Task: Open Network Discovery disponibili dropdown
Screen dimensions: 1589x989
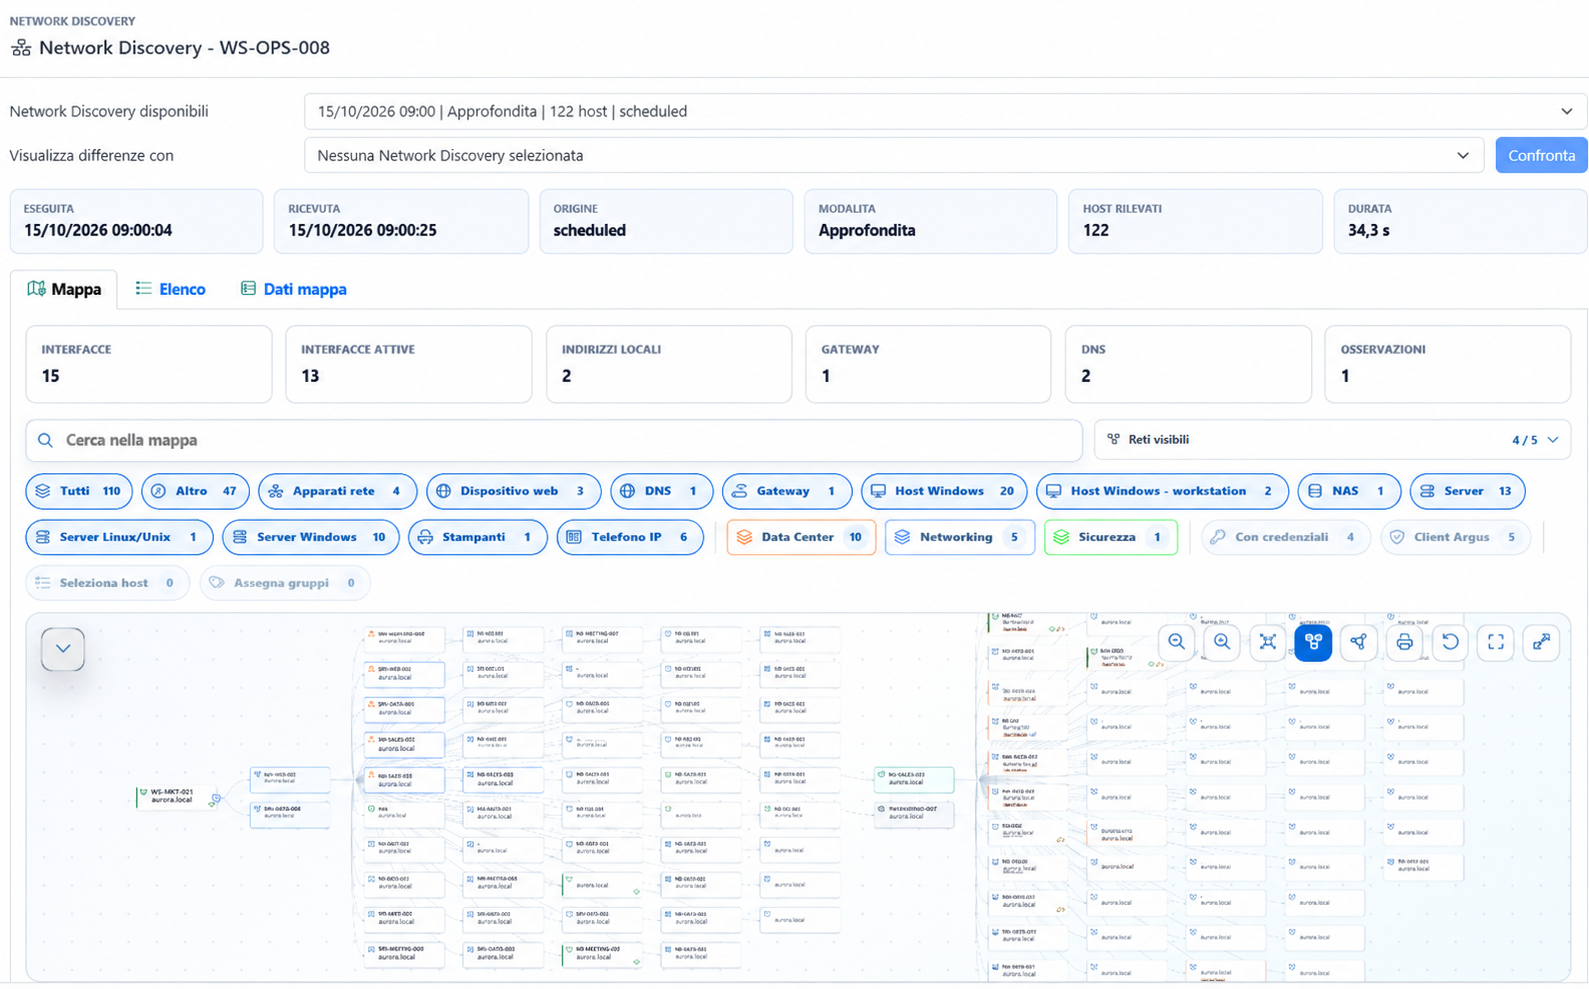Action: pos(945,111)
